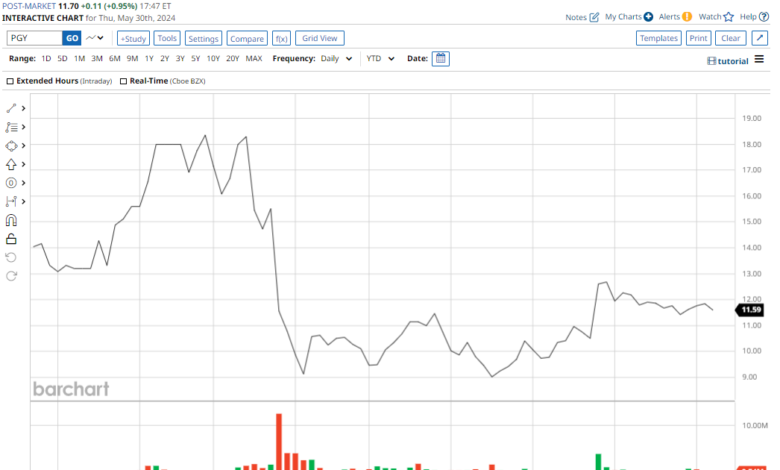
Task: Select the line drawing tool icon
Action: click(11, 108)
